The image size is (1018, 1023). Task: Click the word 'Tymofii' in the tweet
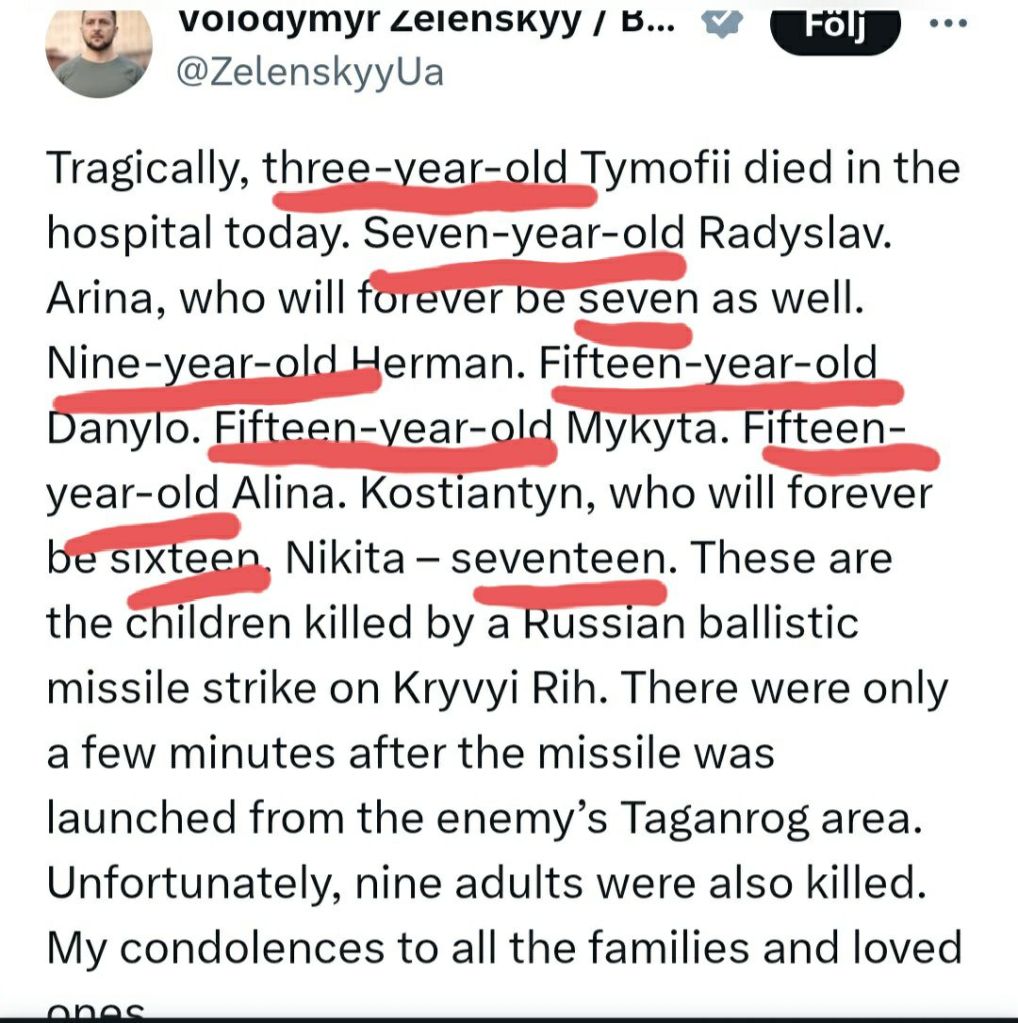click(663, 168)
